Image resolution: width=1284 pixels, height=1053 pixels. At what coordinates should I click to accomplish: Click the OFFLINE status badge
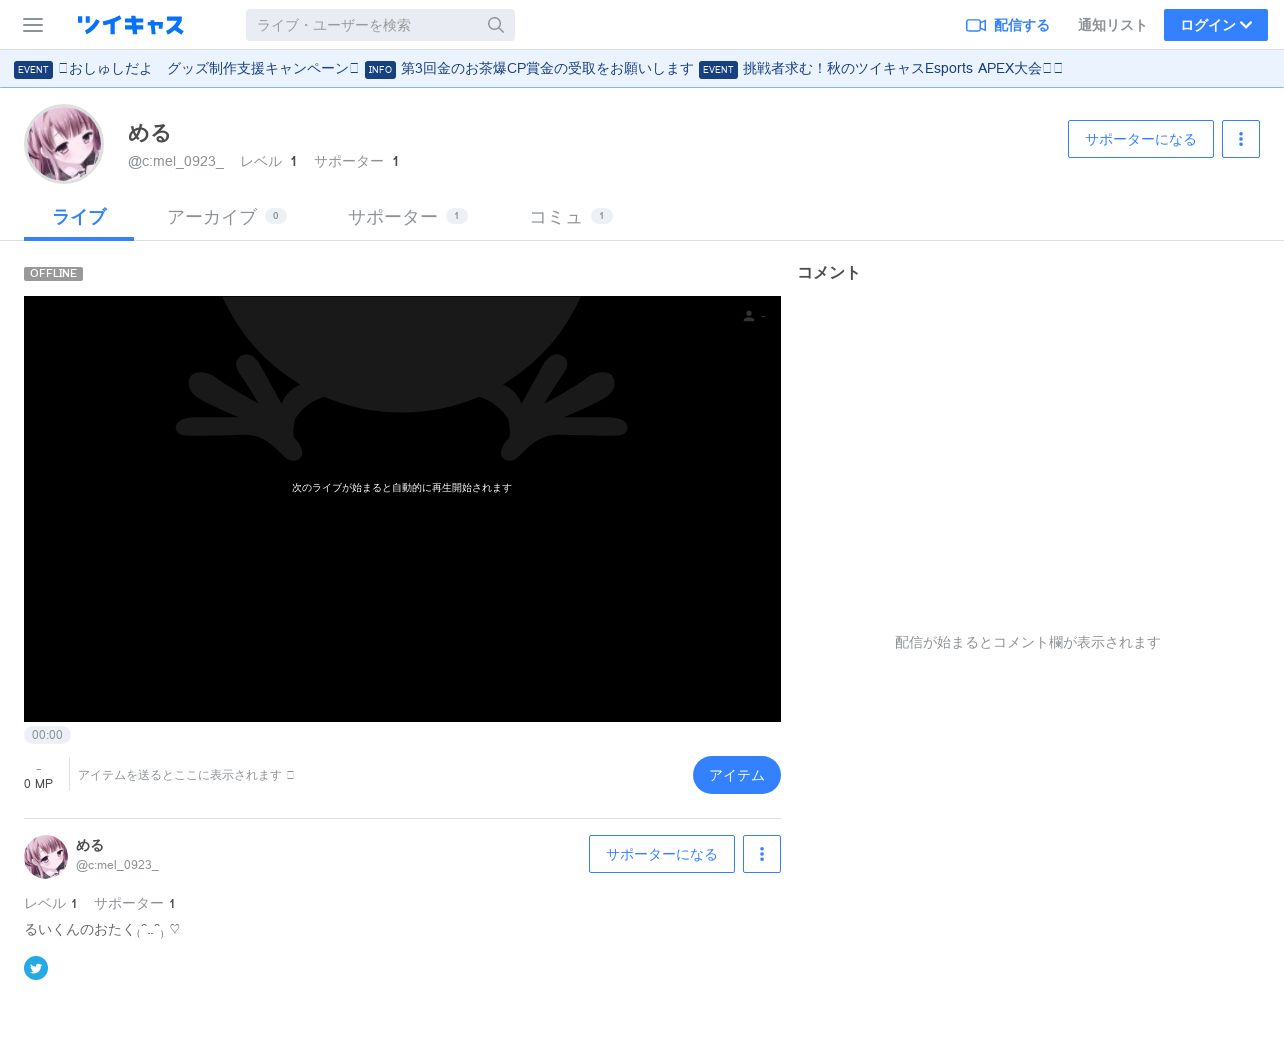pos(53,273)
